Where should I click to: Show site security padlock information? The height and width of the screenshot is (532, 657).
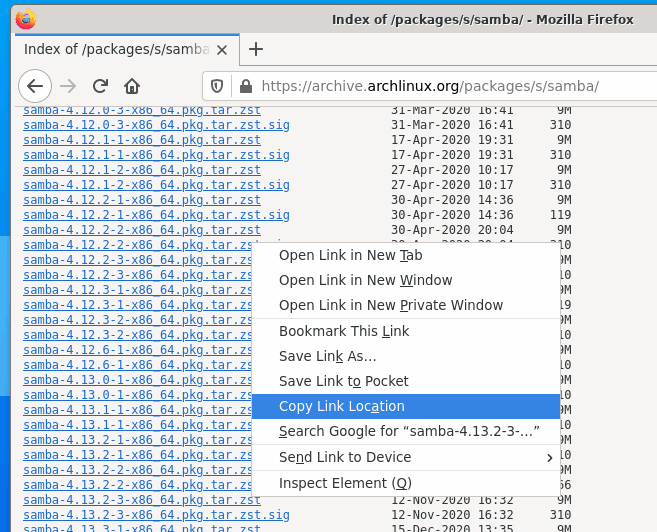tap(246, 86)
